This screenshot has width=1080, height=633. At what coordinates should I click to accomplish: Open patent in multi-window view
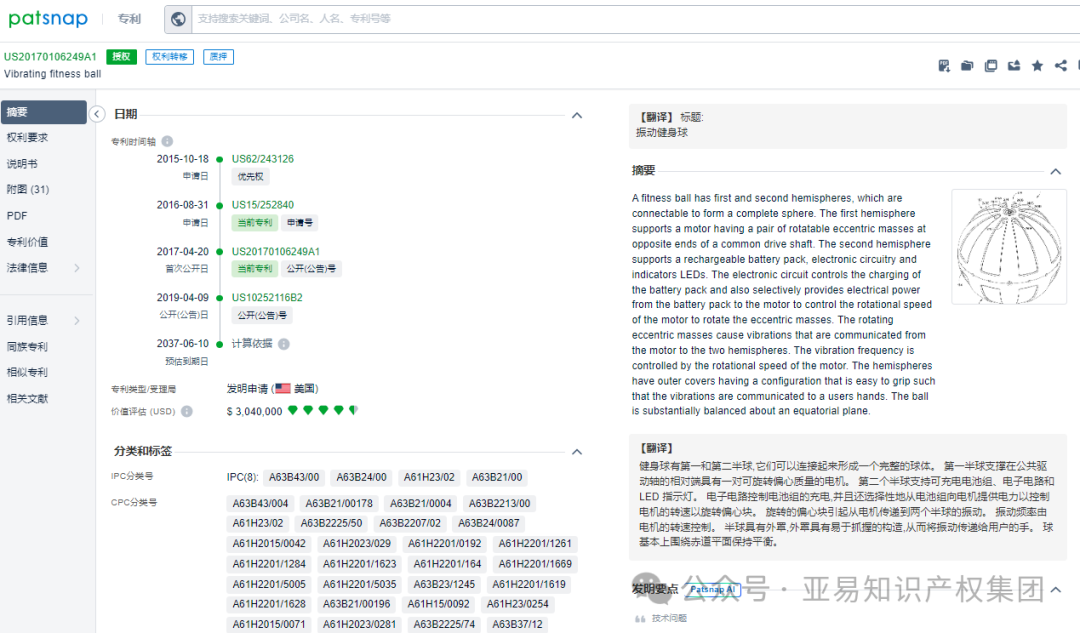point(991,65)
